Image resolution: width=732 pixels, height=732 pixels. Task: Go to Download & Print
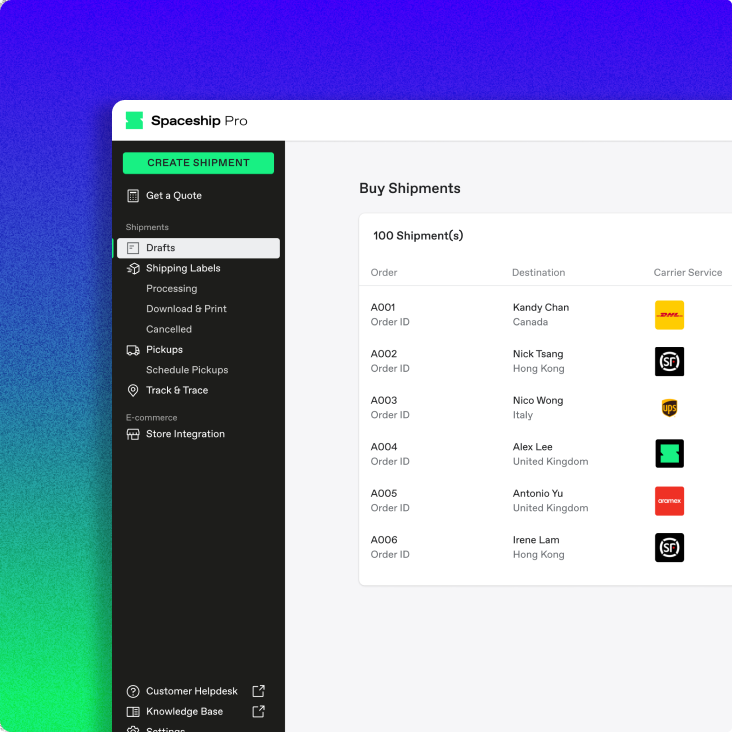click(x=186, y=309)
